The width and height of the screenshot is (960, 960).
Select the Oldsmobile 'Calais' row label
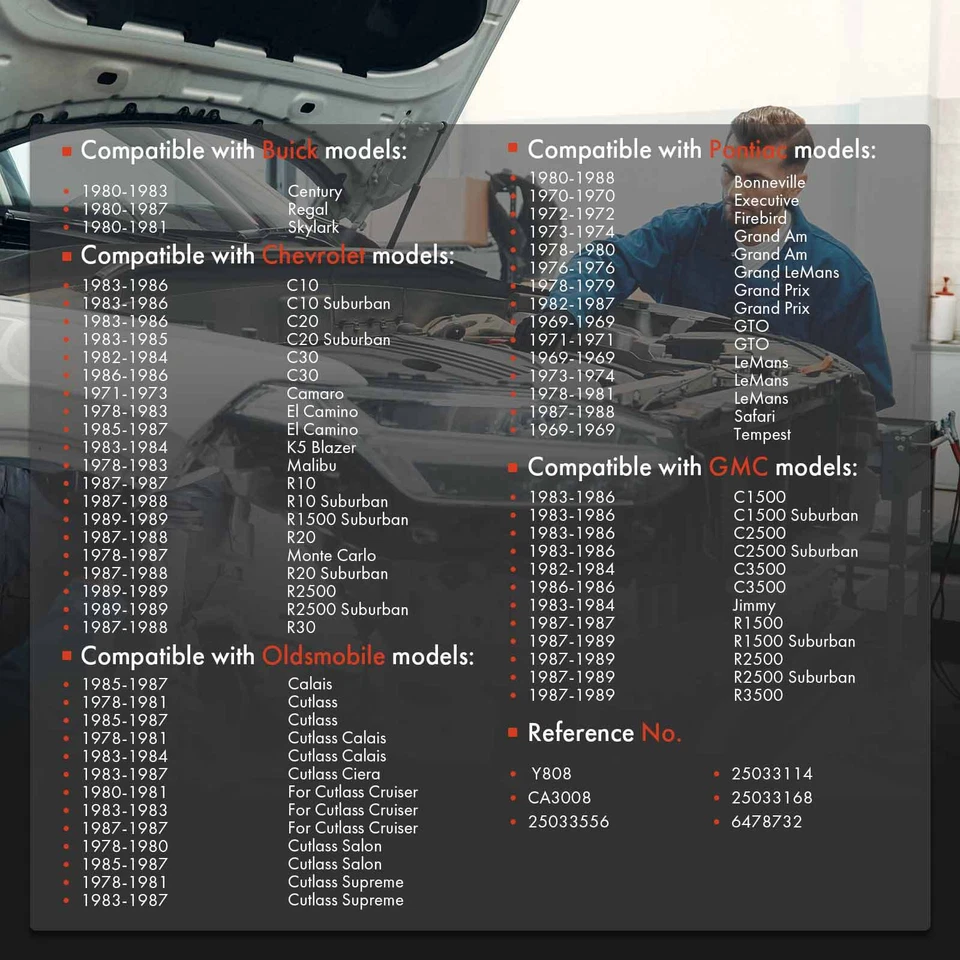coord(310,684)
